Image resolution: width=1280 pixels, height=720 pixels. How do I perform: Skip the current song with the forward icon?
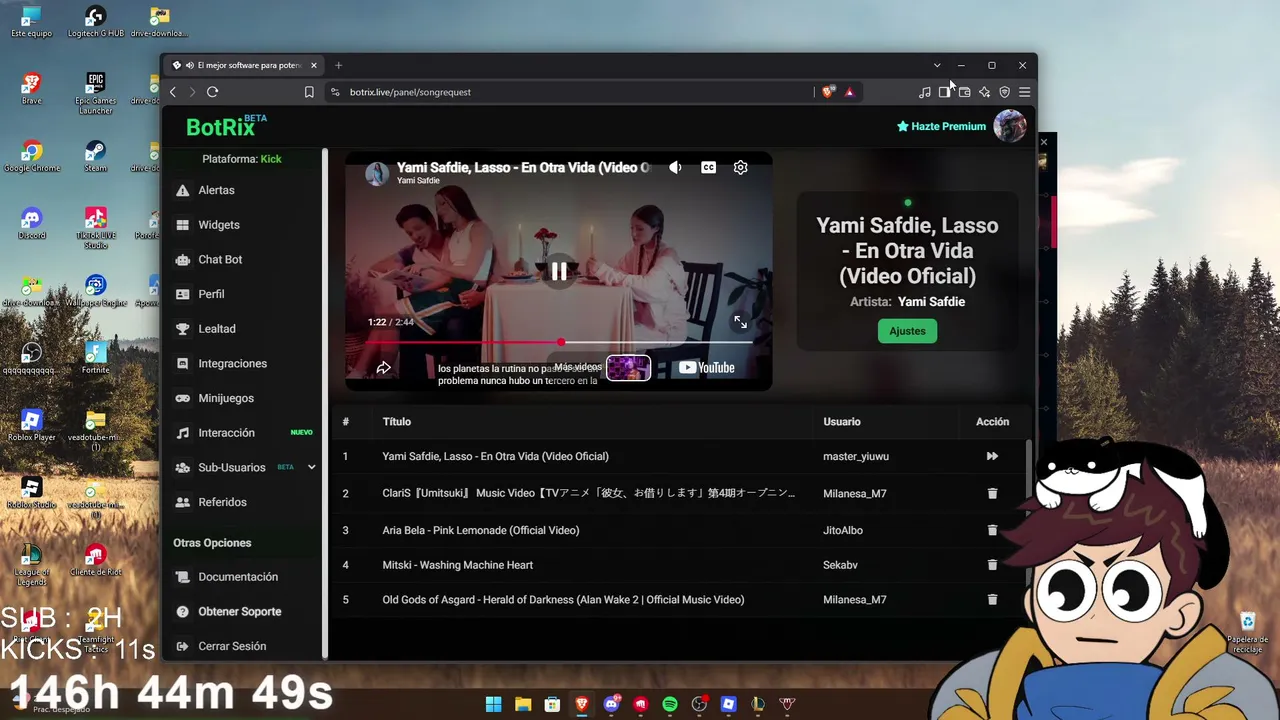992,456
